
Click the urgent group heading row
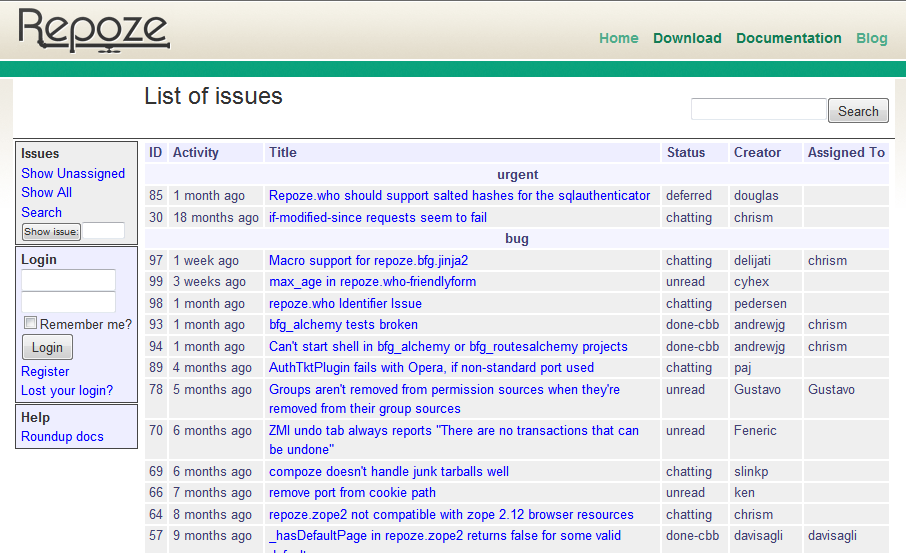tap(517, 175)
